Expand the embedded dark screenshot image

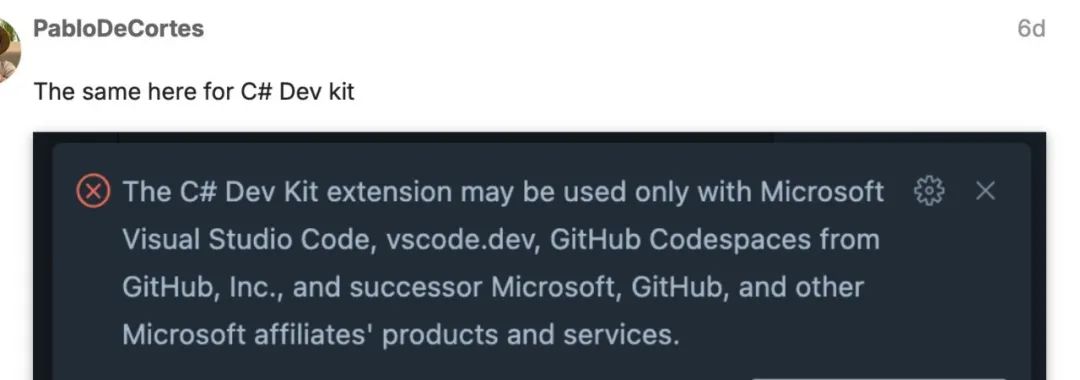539,256
